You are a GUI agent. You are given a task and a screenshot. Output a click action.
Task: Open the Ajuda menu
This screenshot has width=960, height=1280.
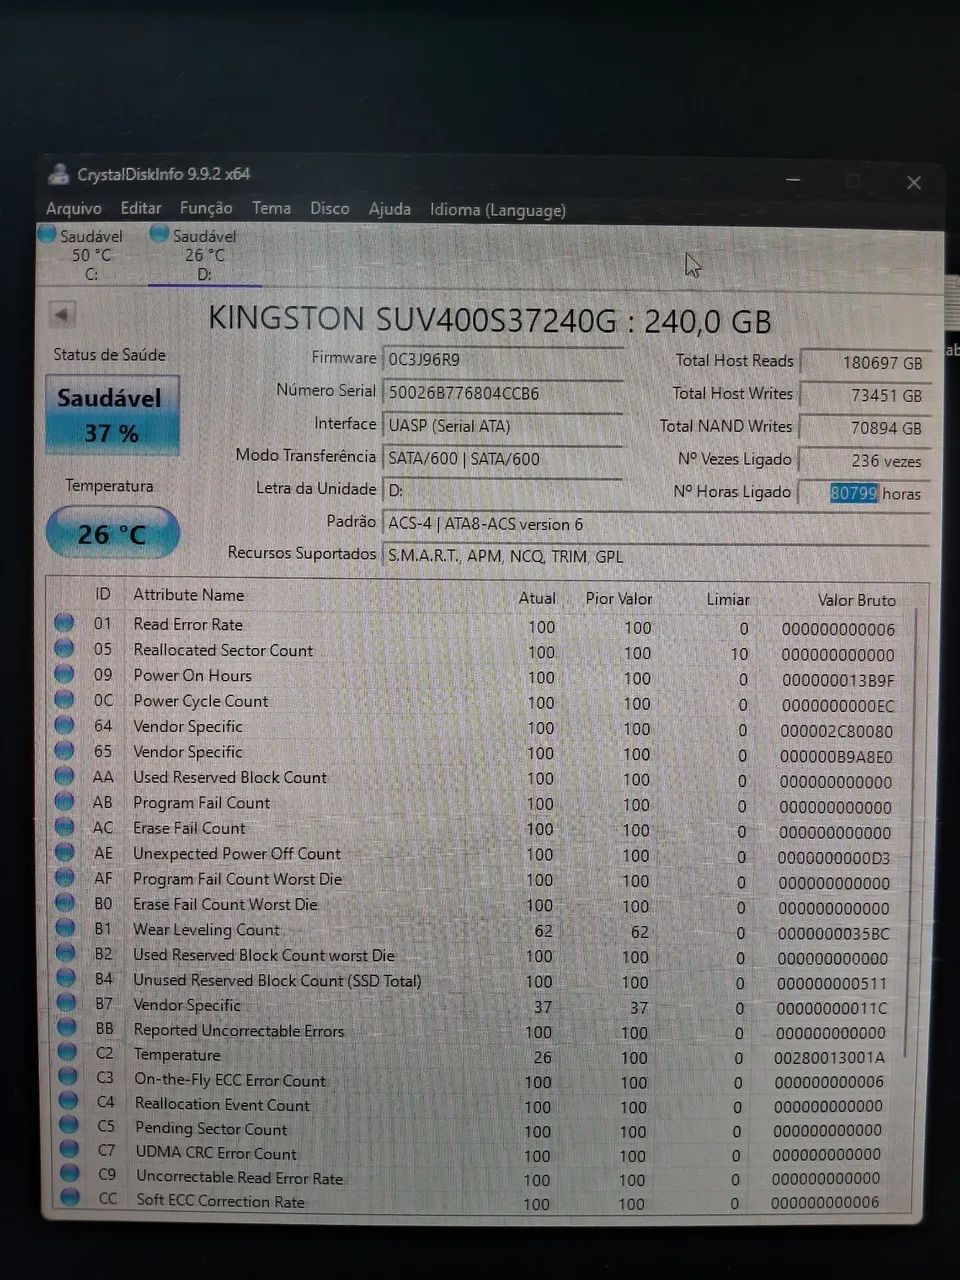(x=390, y=208)
